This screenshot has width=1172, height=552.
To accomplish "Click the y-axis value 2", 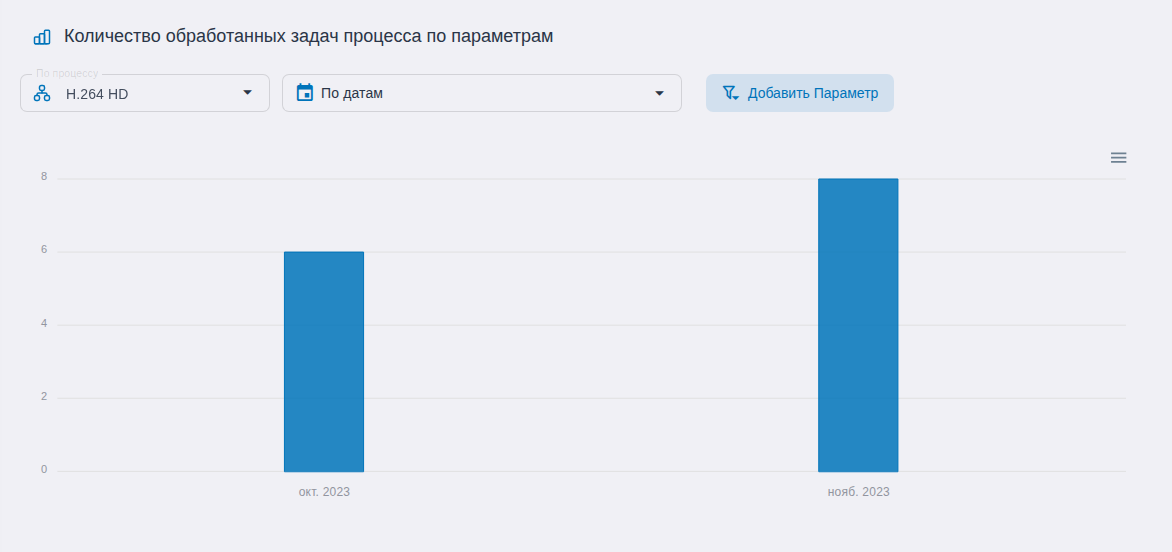I will tap(44, 397).
